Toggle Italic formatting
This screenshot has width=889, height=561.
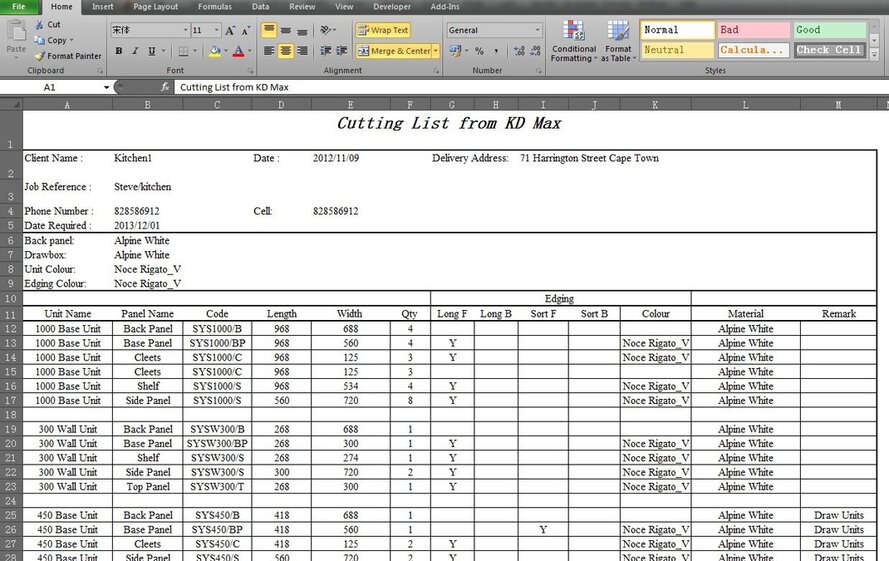point(135,51)
